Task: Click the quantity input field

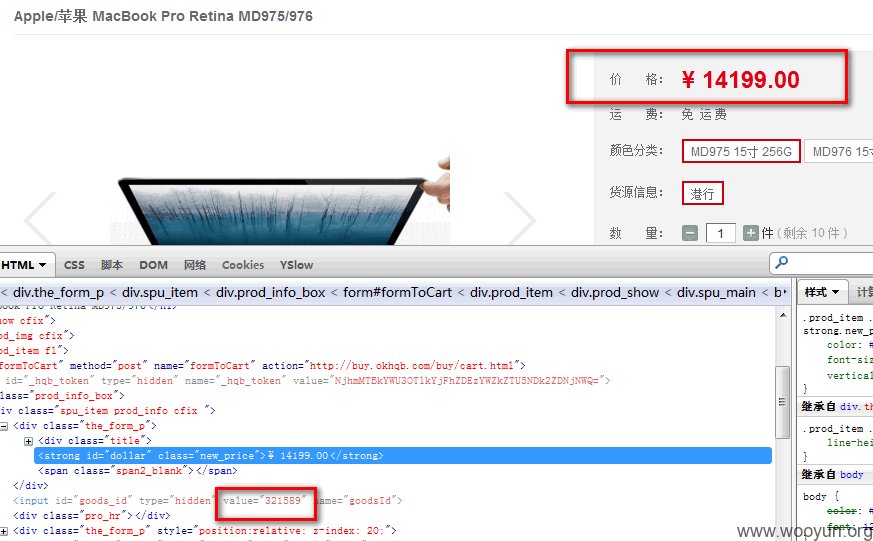Action: click(x=720, y=233)
